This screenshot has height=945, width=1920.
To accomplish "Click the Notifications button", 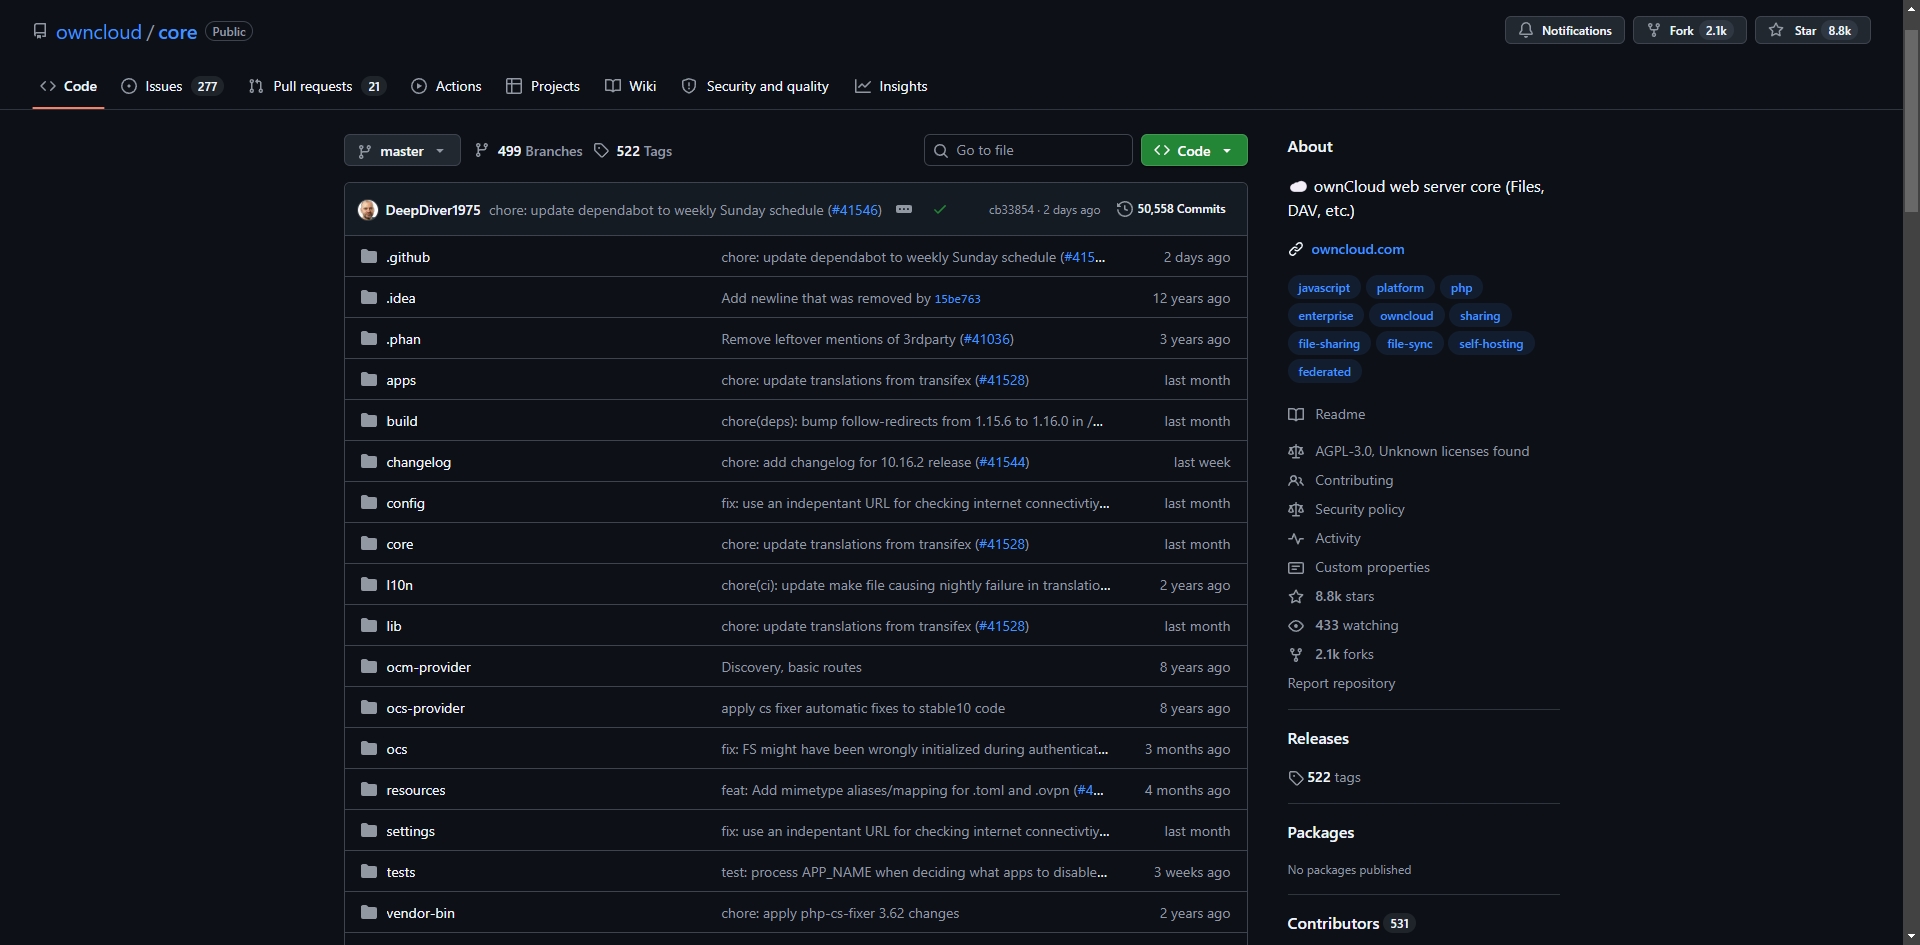I will click(x=1565, y=30).
